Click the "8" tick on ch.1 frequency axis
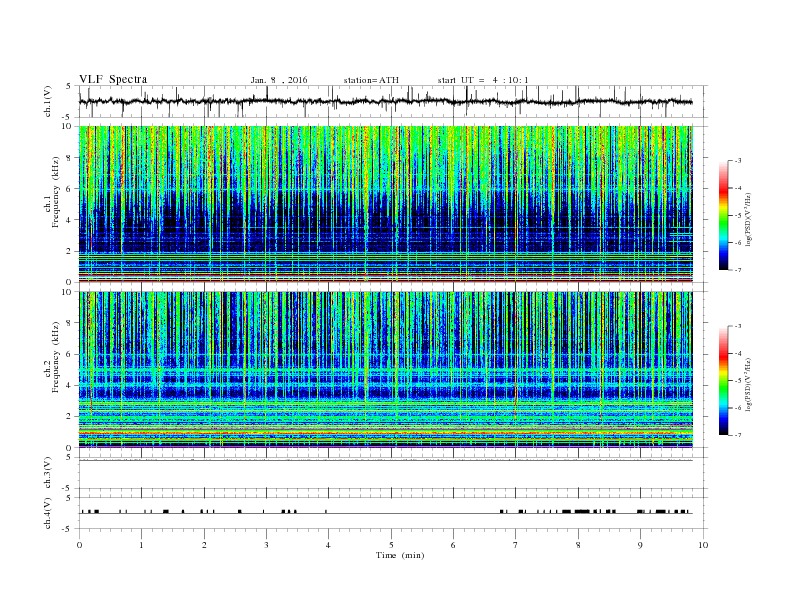Viewport: 792px width, 612px height. click(70, 158)
